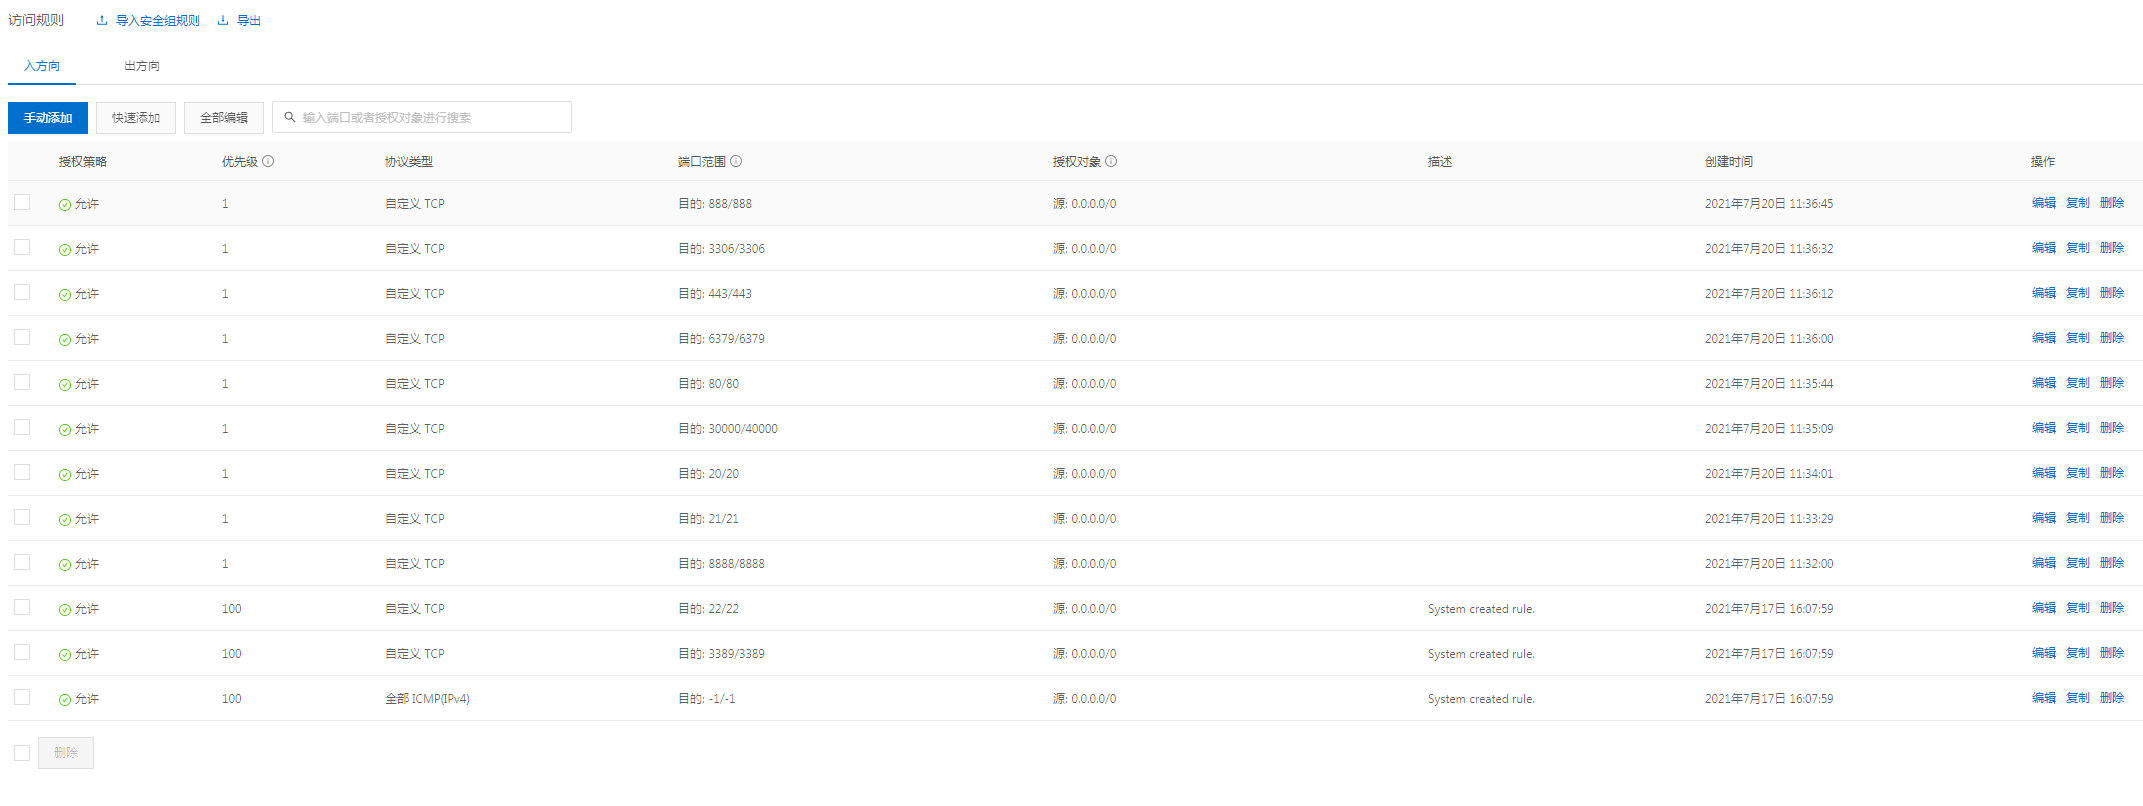Tick checkbox for port 443/443 rule

point(22,292)
